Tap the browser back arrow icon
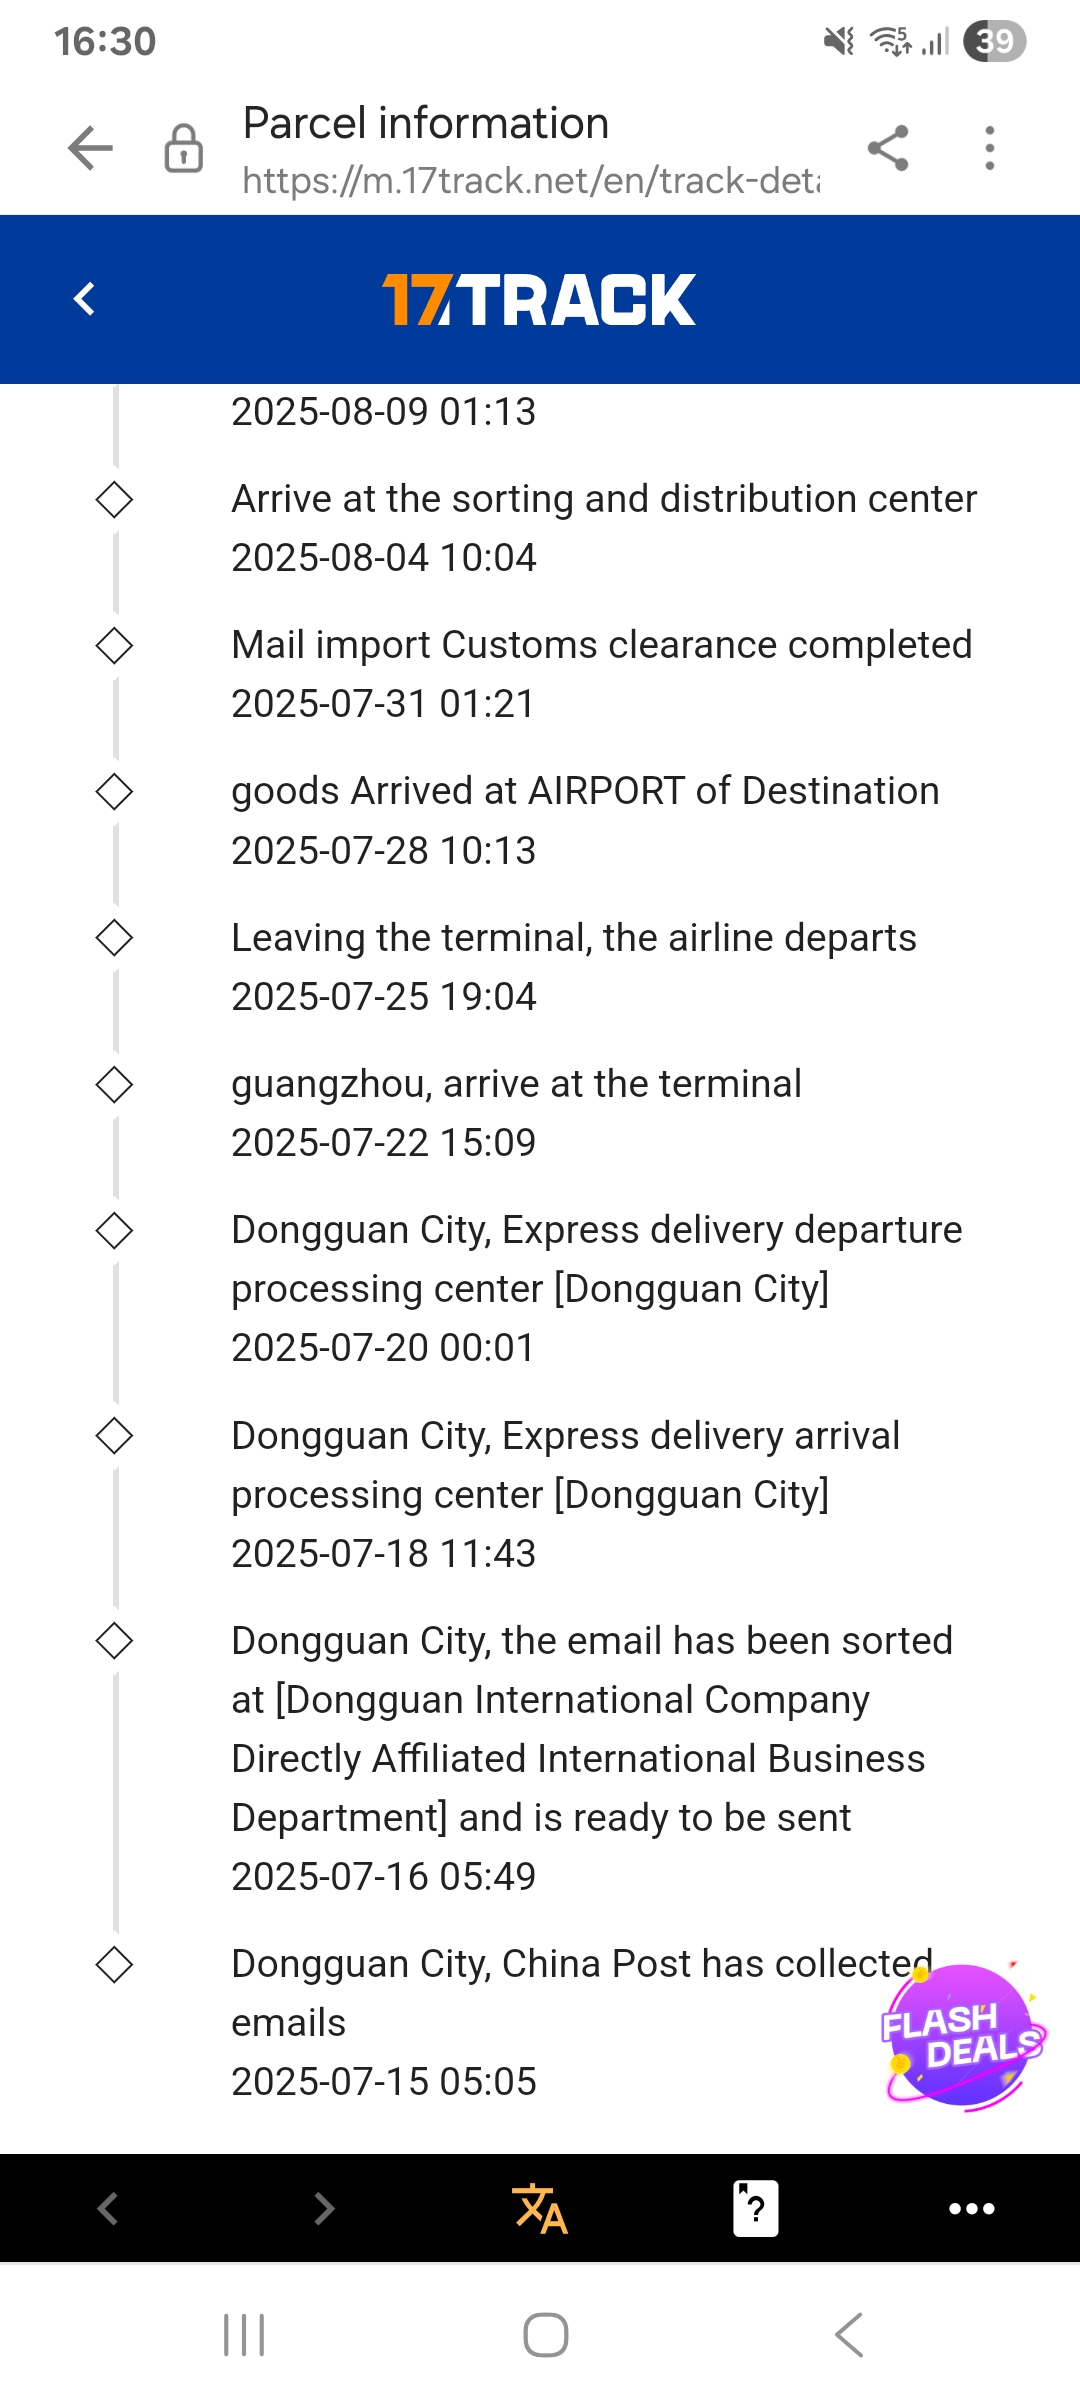 pyautogui.click(x=90, y=149)
